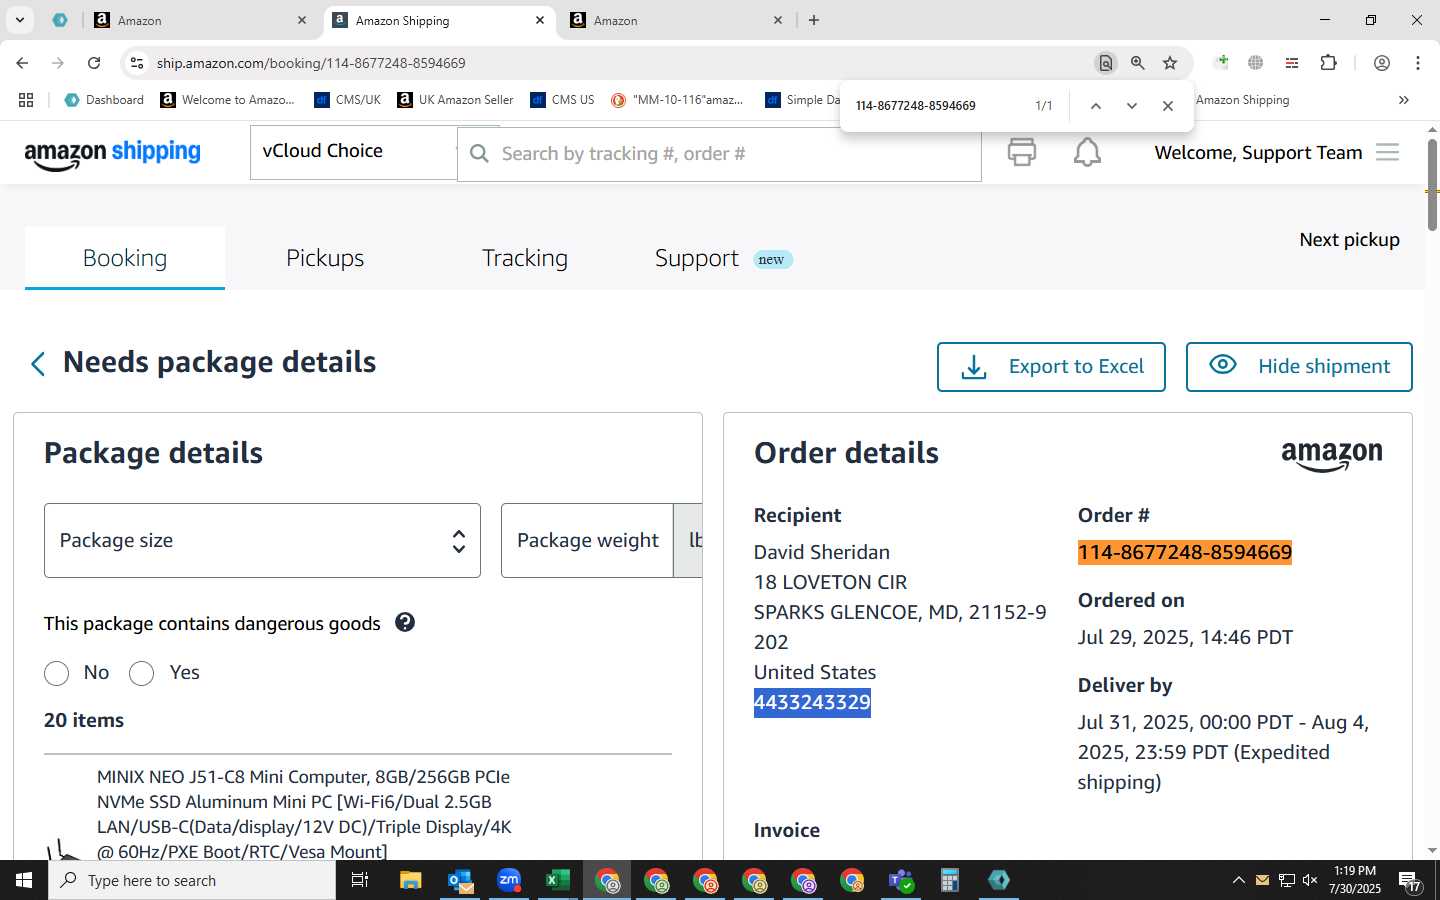
Task: Open Windows notification center icon
Action: click(1410, 880)
